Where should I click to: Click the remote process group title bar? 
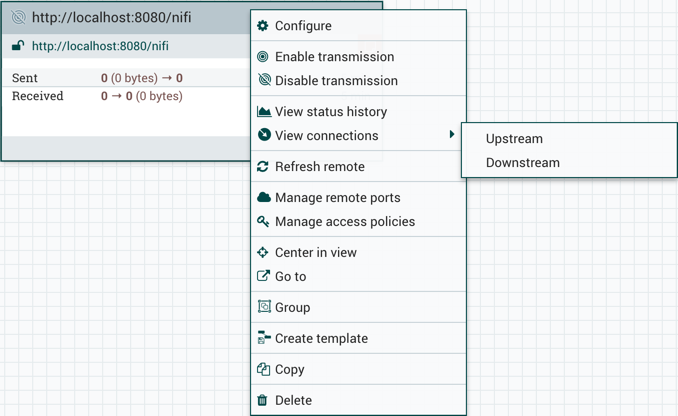130,18
